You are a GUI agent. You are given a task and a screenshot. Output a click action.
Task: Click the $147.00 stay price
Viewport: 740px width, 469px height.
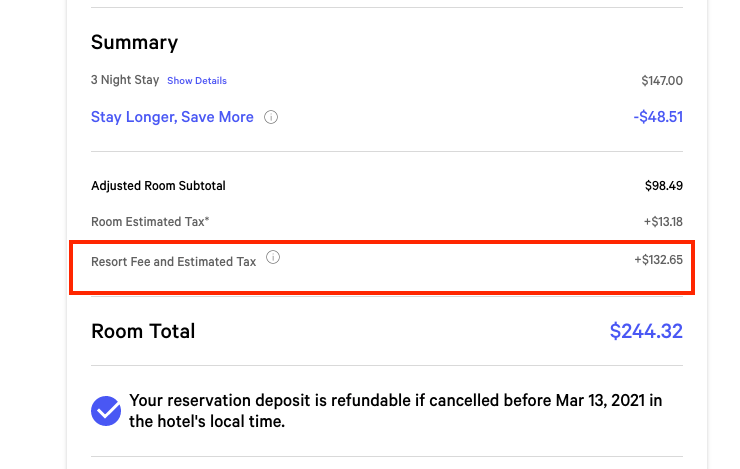[662, 81]
